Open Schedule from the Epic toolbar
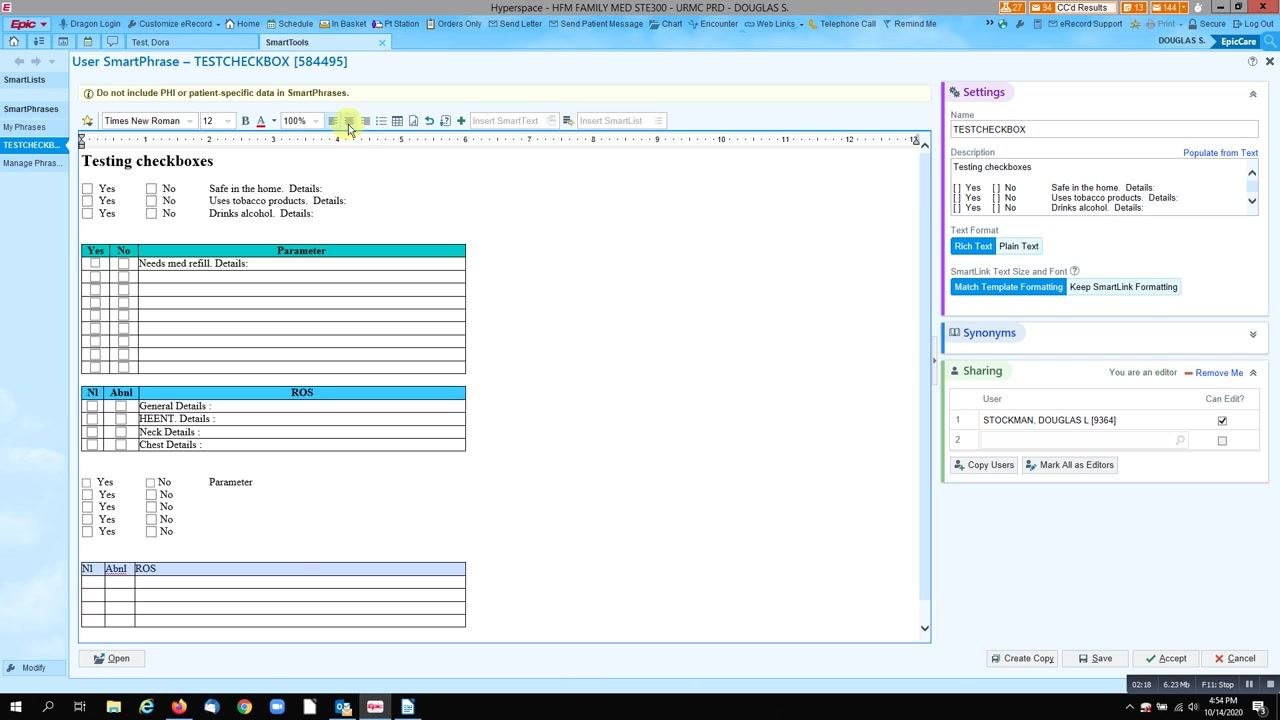This screenshot has height=720, width=1280. click(289, 24)
